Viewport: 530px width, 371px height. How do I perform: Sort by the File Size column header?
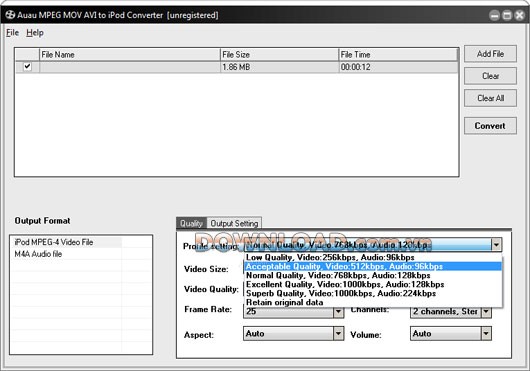279,55
